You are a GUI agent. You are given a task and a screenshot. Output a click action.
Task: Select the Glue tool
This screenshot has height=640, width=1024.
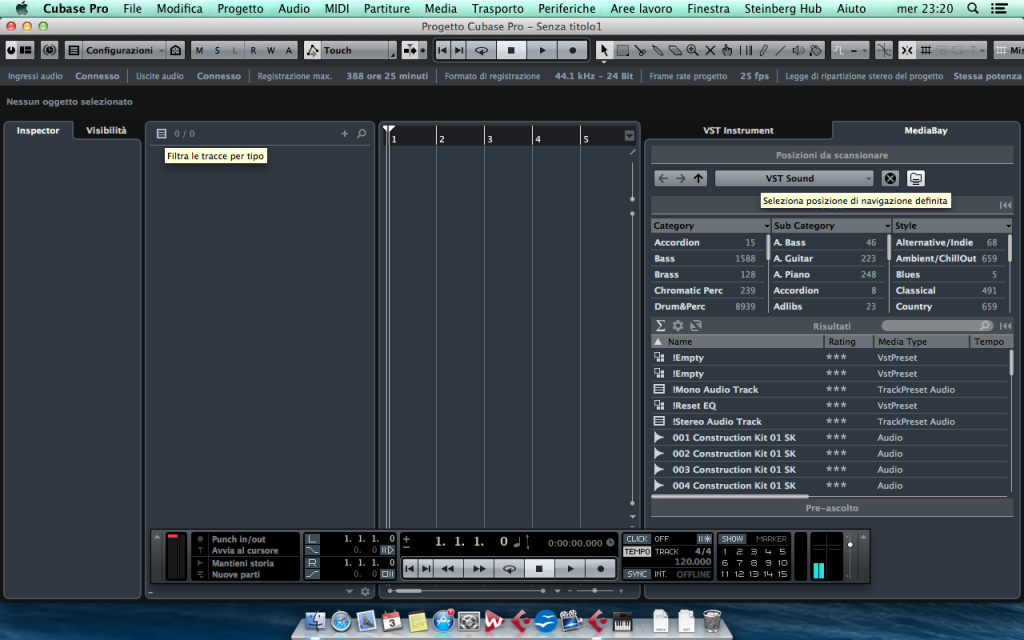(x=658, y=50)
